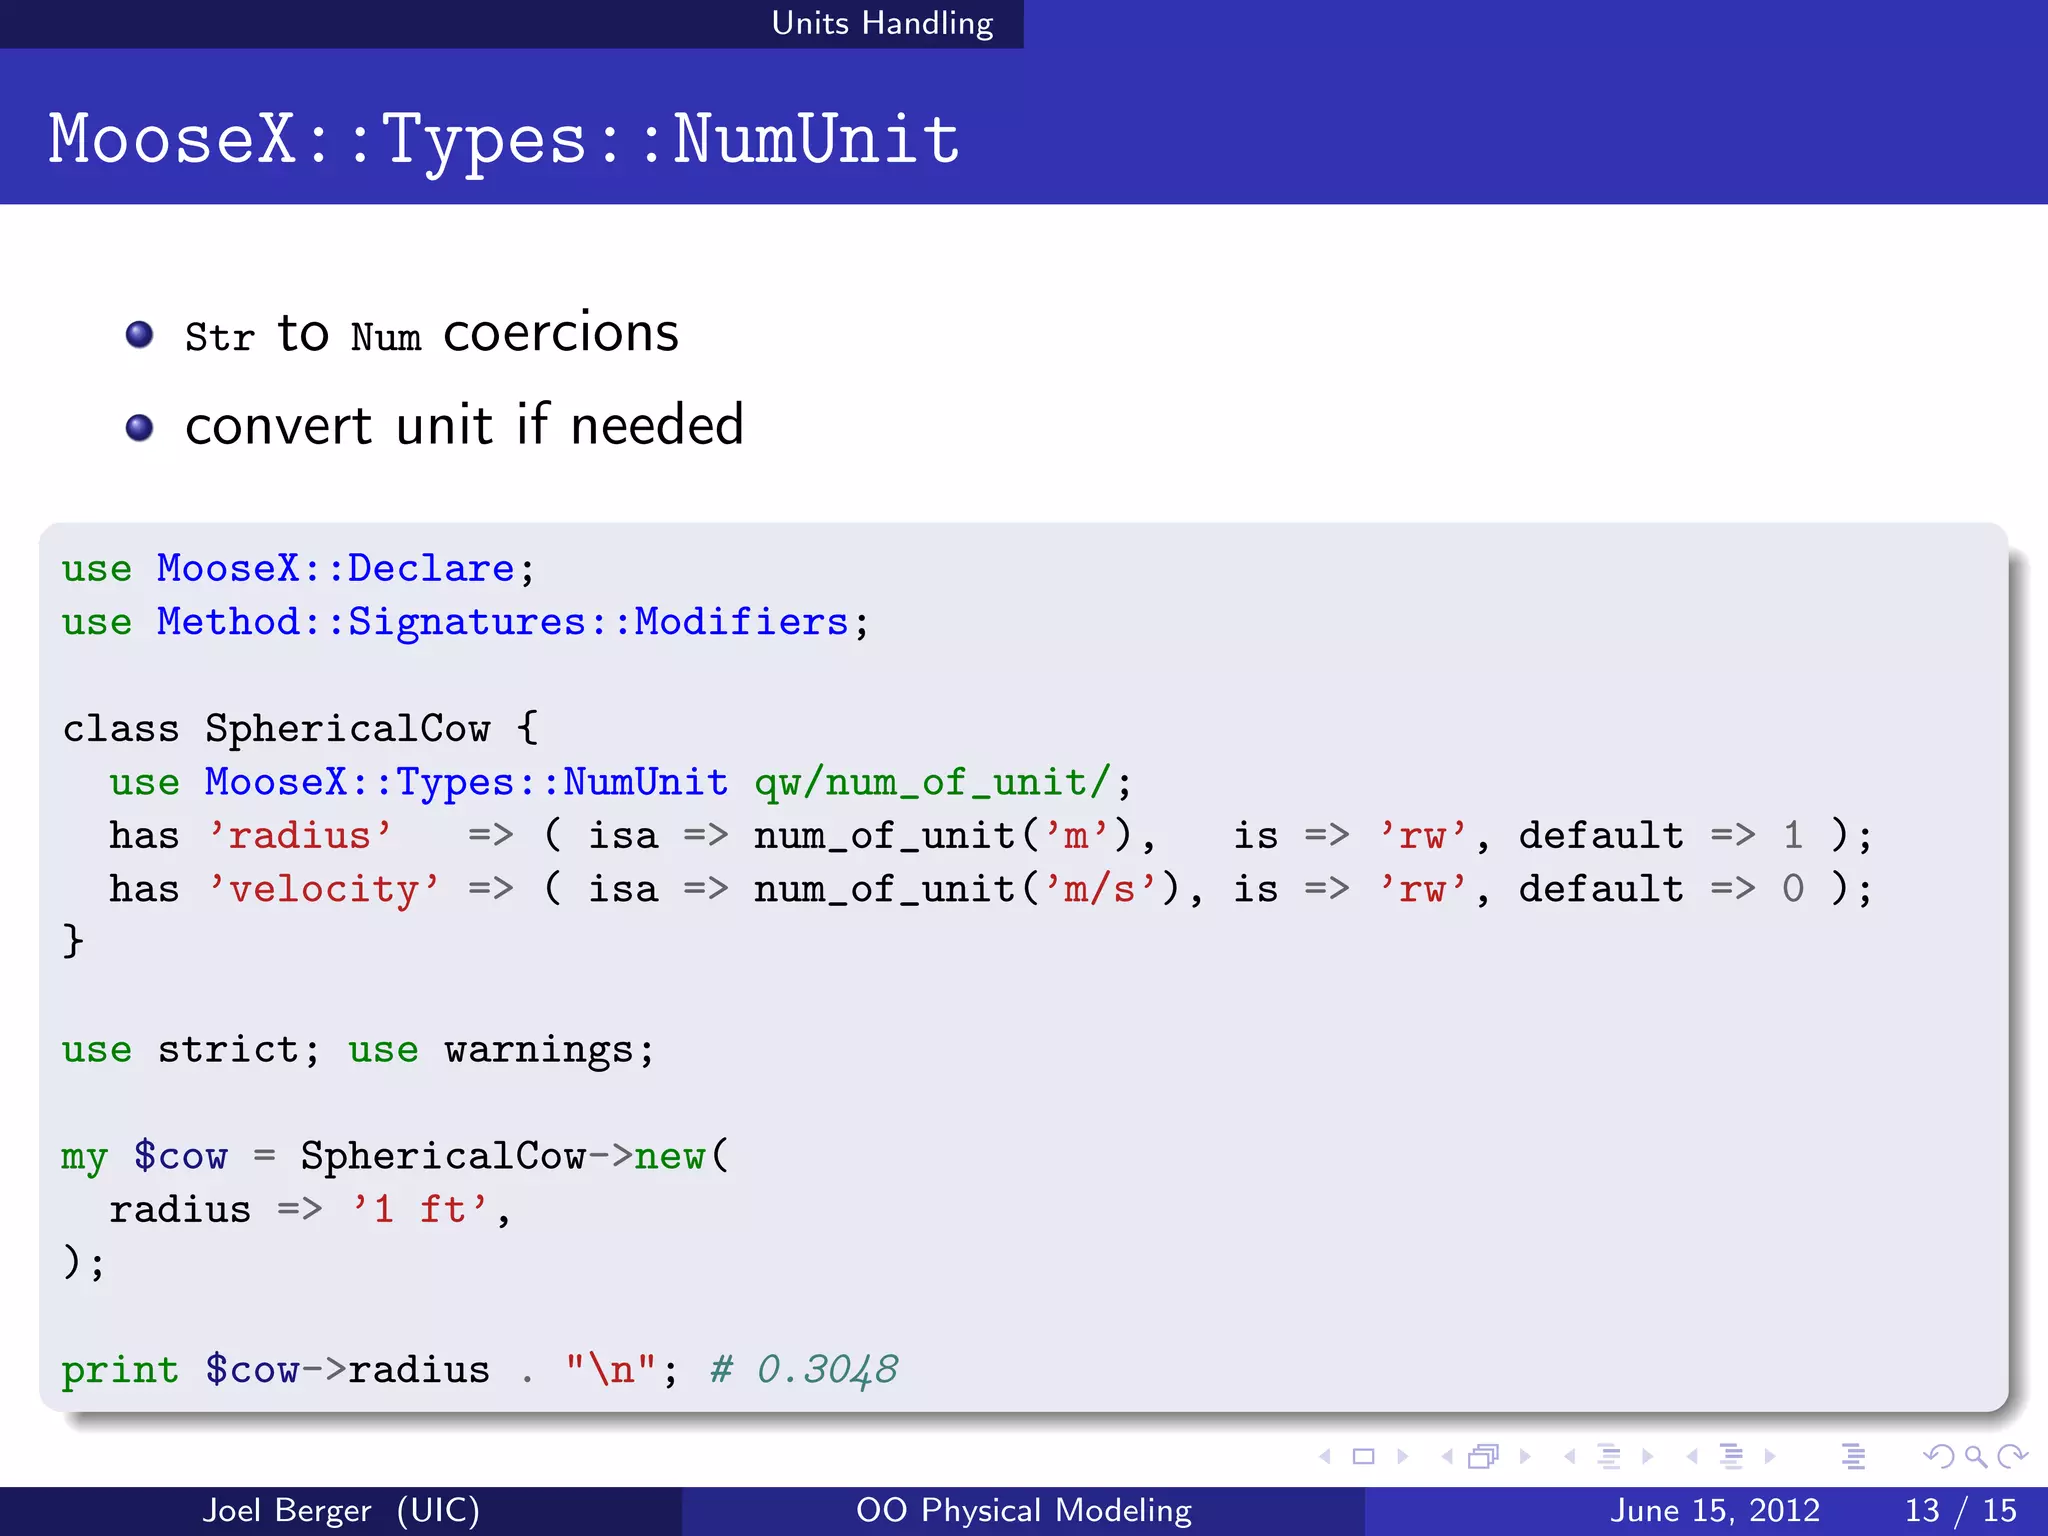The height and width of the screenshot is (1536, 2048).
Task: Click the slide rectangle navigation icon
Action: (1363, 1457)
